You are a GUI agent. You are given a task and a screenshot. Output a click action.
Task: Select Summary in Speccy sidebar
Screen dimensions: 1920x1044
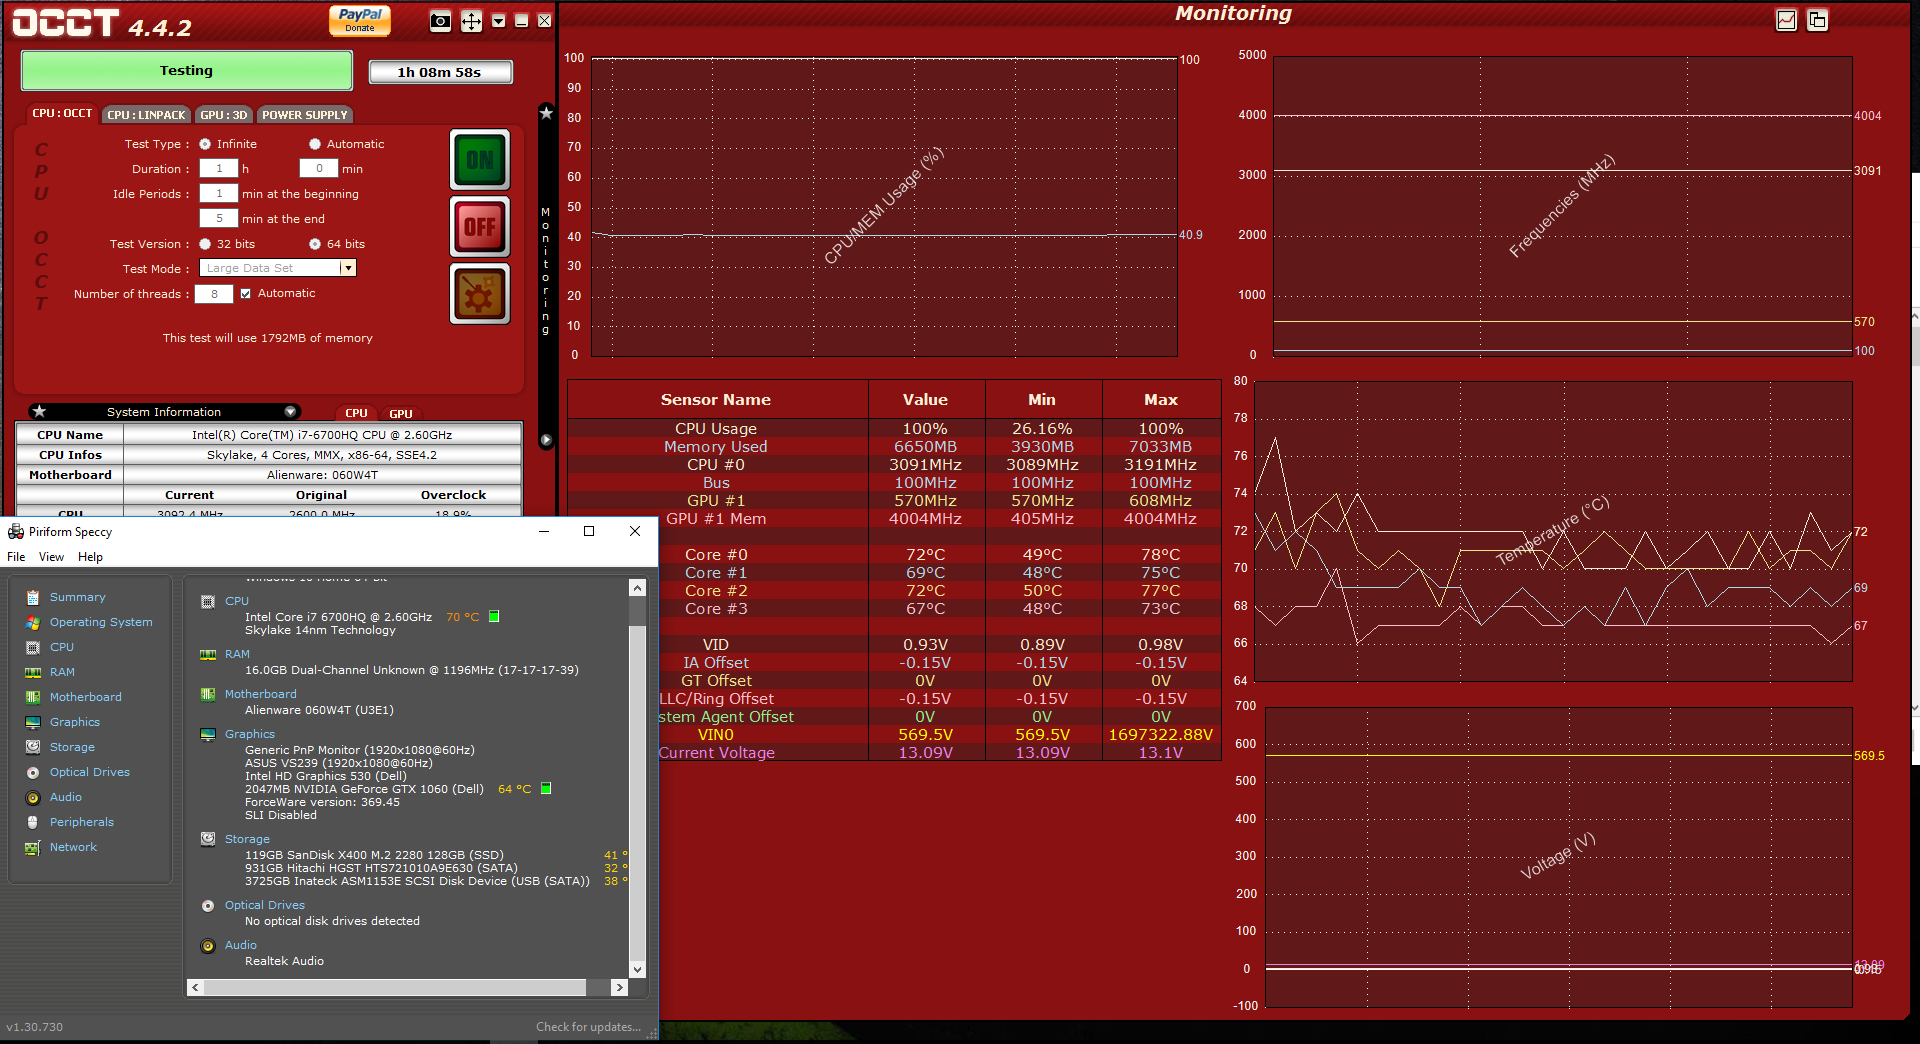click(77, 597)
